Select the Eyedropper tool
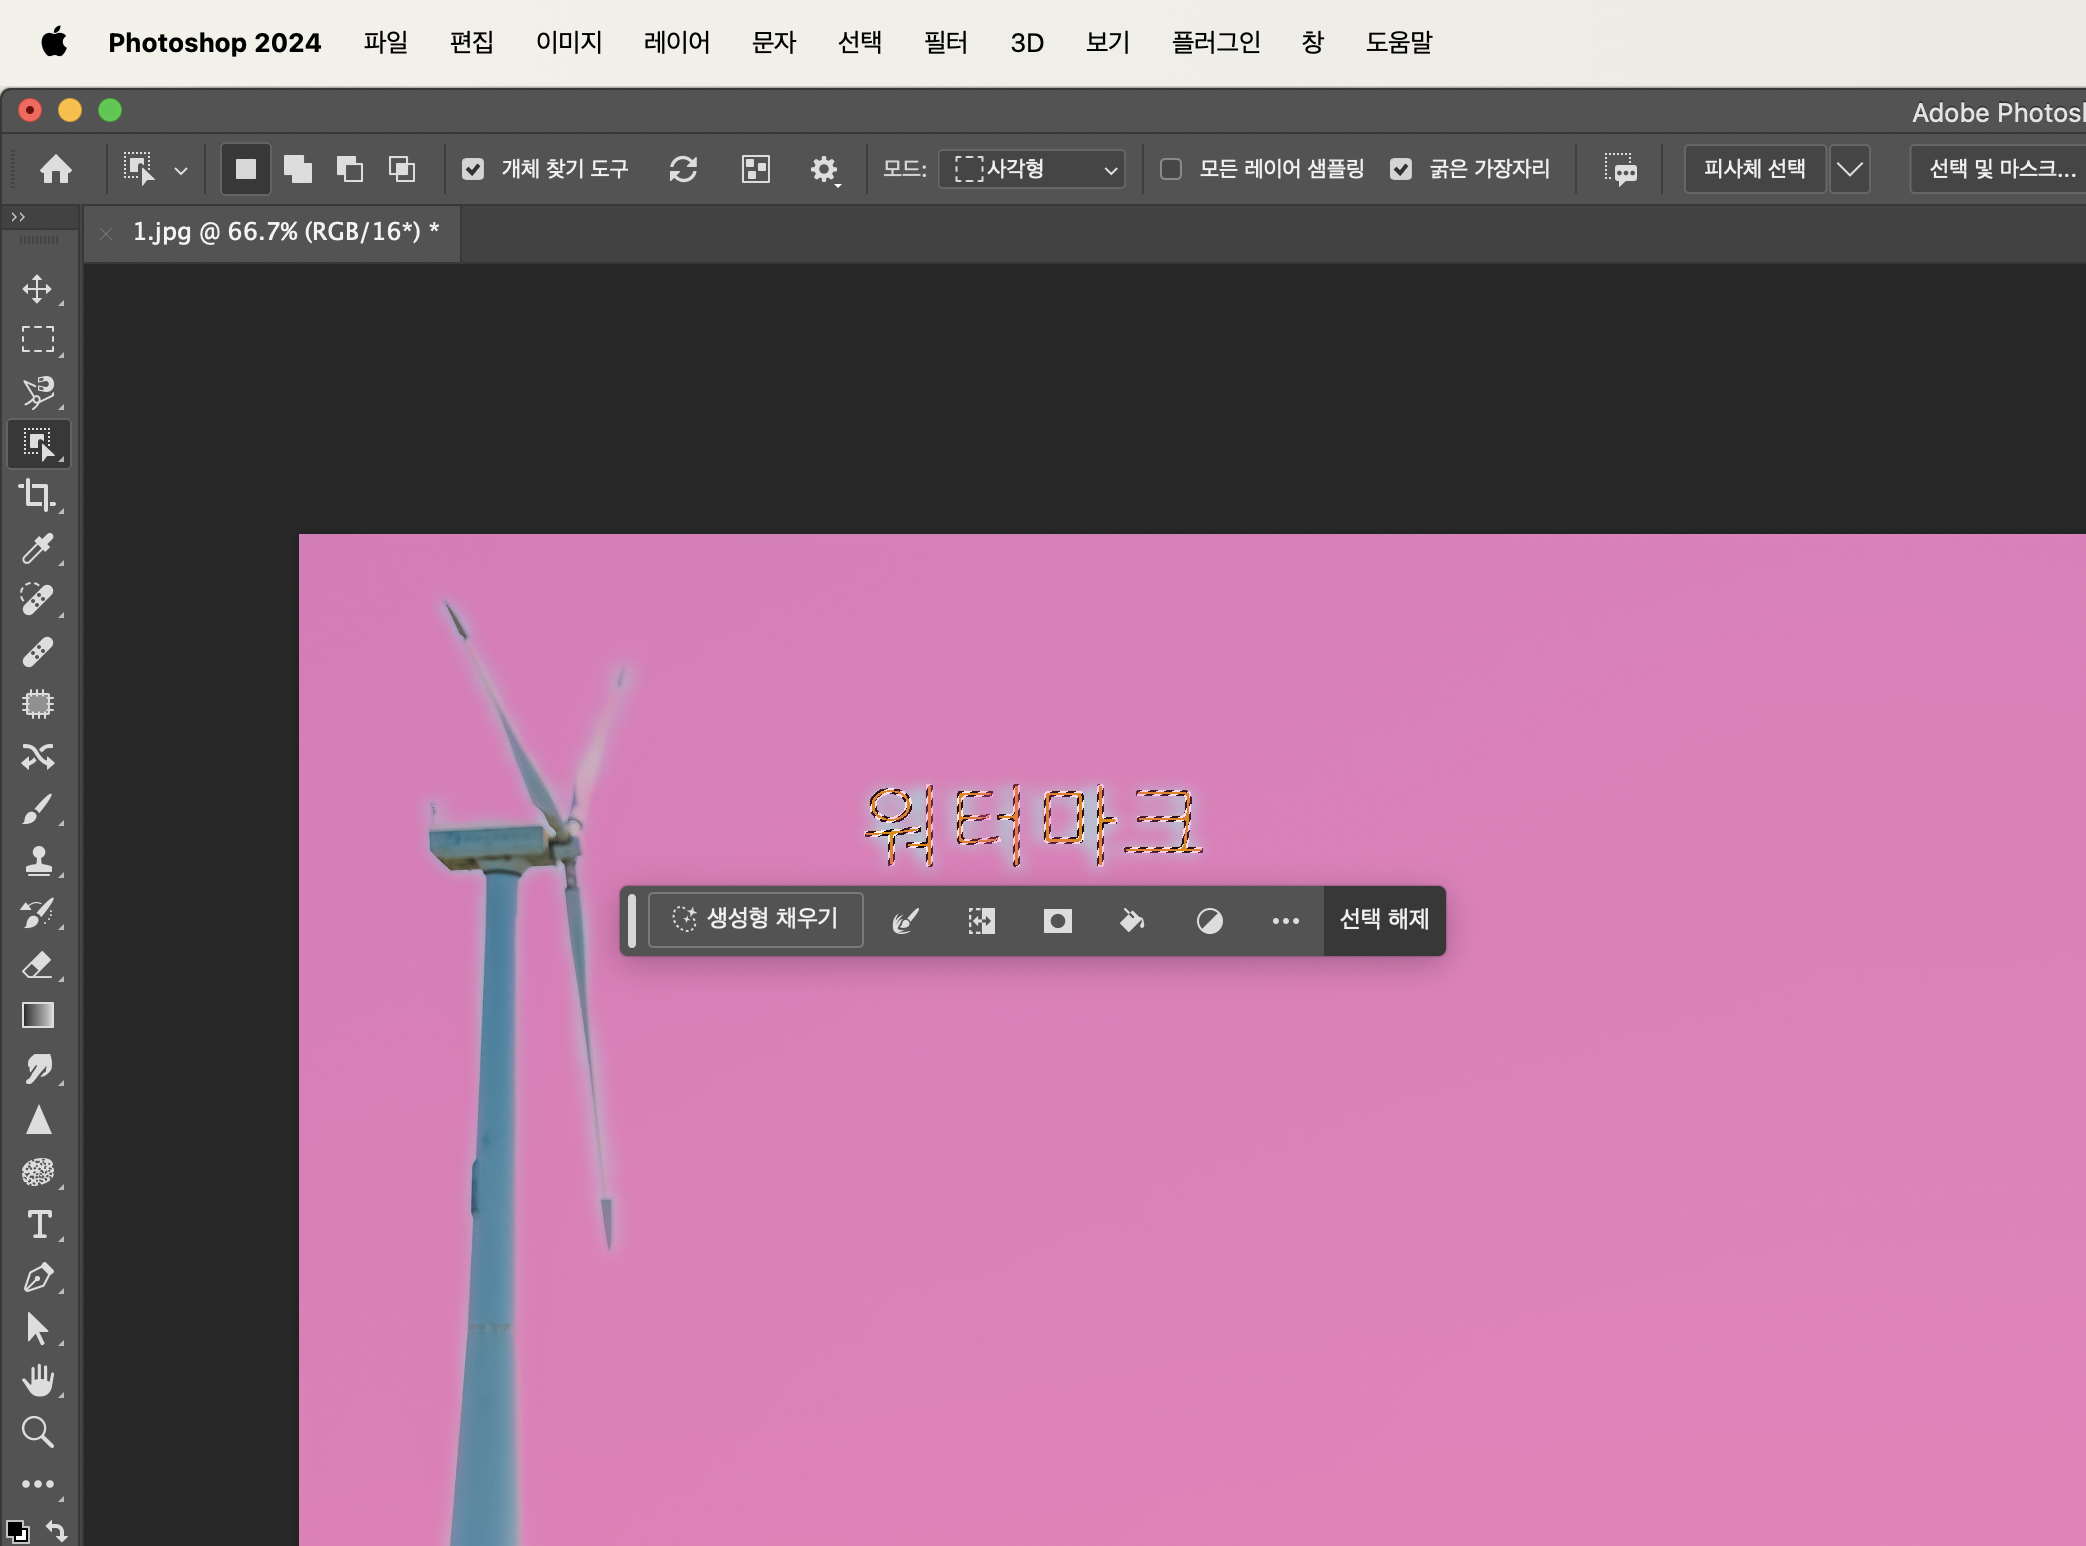Image resolution: width=2086 pixels, height=1546 pixels. pos(38,548)
